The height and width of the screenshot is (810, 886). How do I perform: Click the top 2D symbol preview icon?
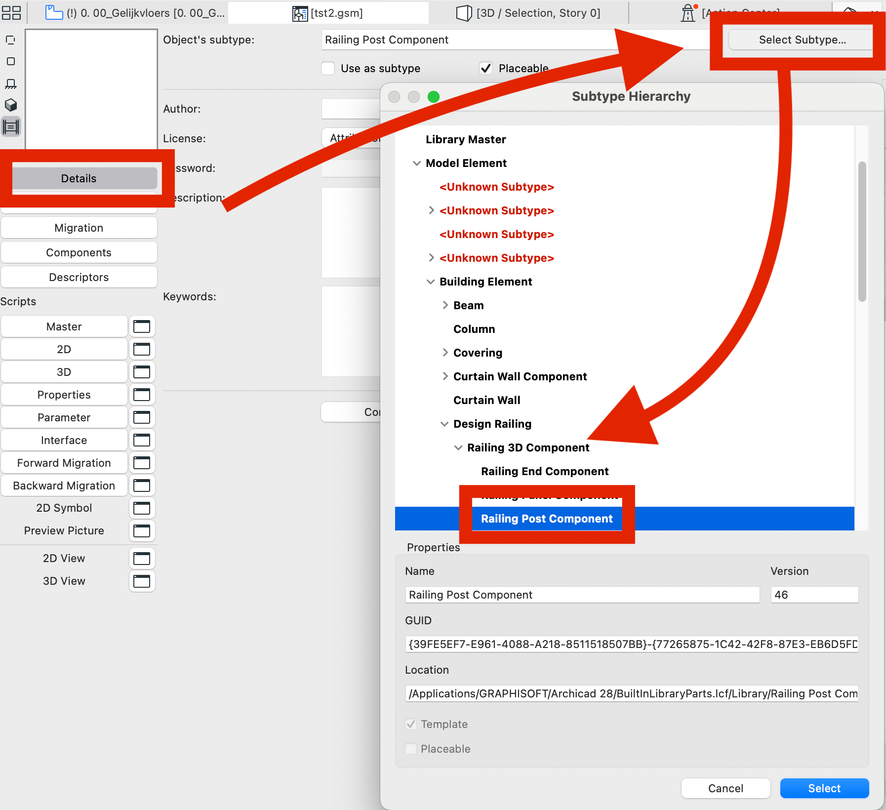11,40
